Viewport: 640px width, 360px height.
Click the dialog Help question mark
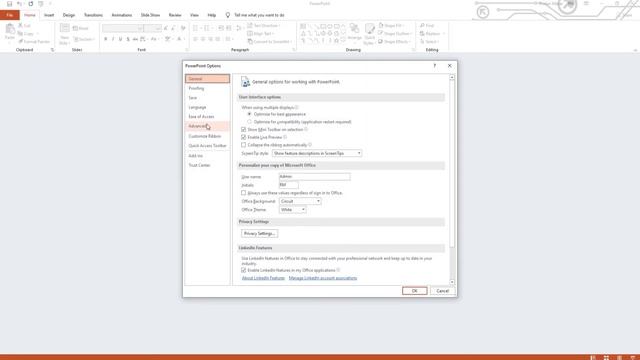(435, 66)
